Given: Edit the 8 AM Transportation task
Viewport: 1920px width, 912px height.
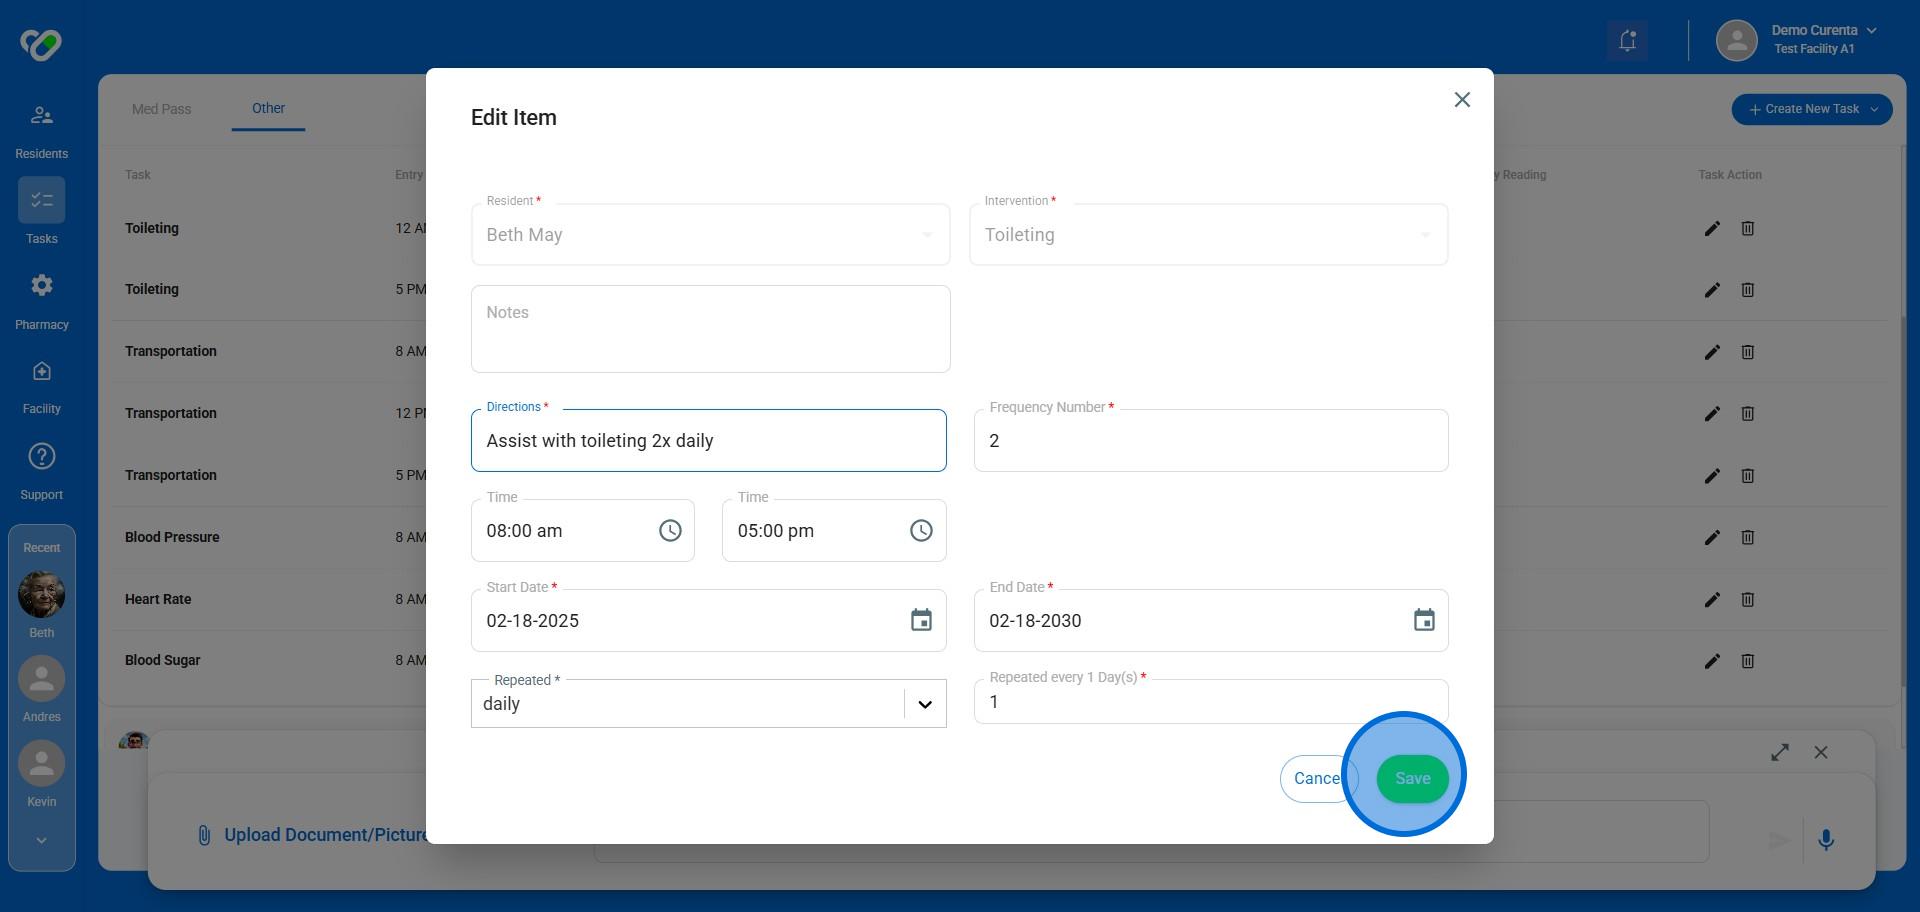Looking at the screenshot, I should (1712, 352).
